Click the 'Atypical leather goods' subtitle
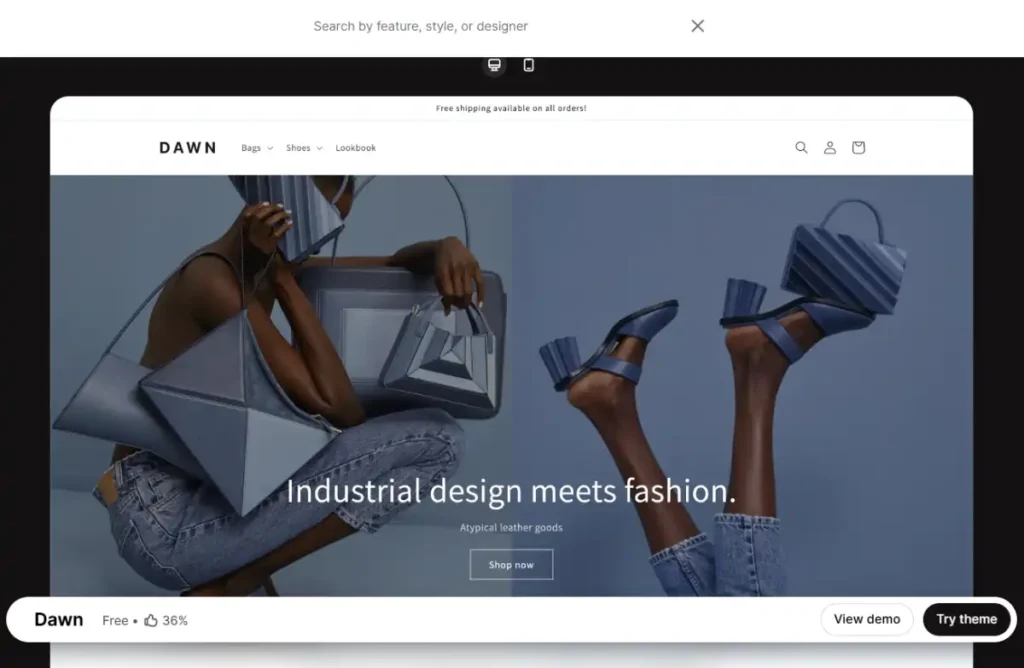 511,528
